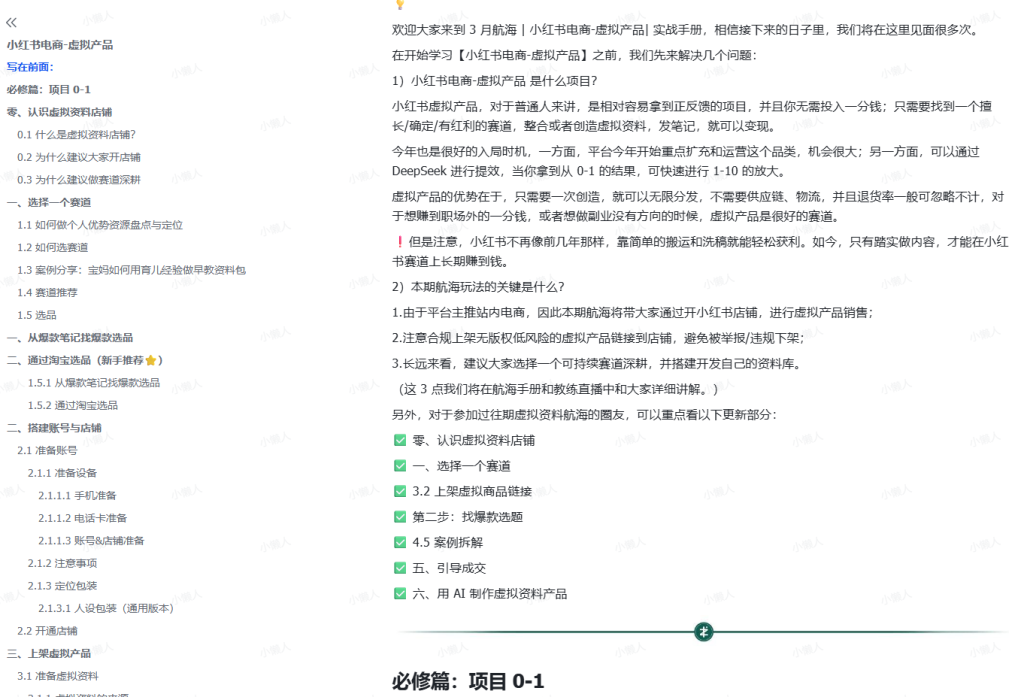Open 2.1.3.1 人设包装（通用版本）

106,608
